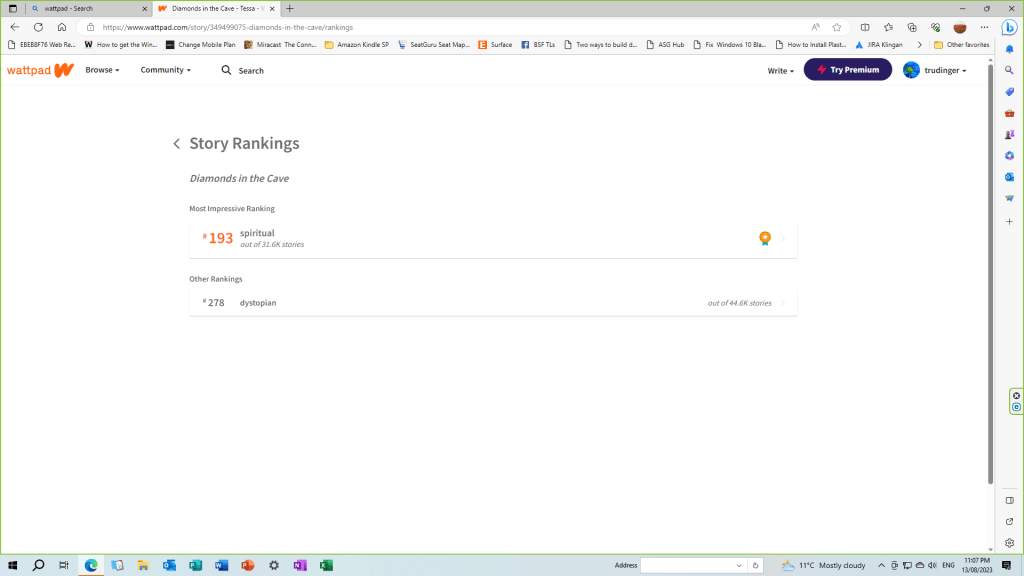
Task: Expand the Community dropdown menu
Action: point(165,70)
